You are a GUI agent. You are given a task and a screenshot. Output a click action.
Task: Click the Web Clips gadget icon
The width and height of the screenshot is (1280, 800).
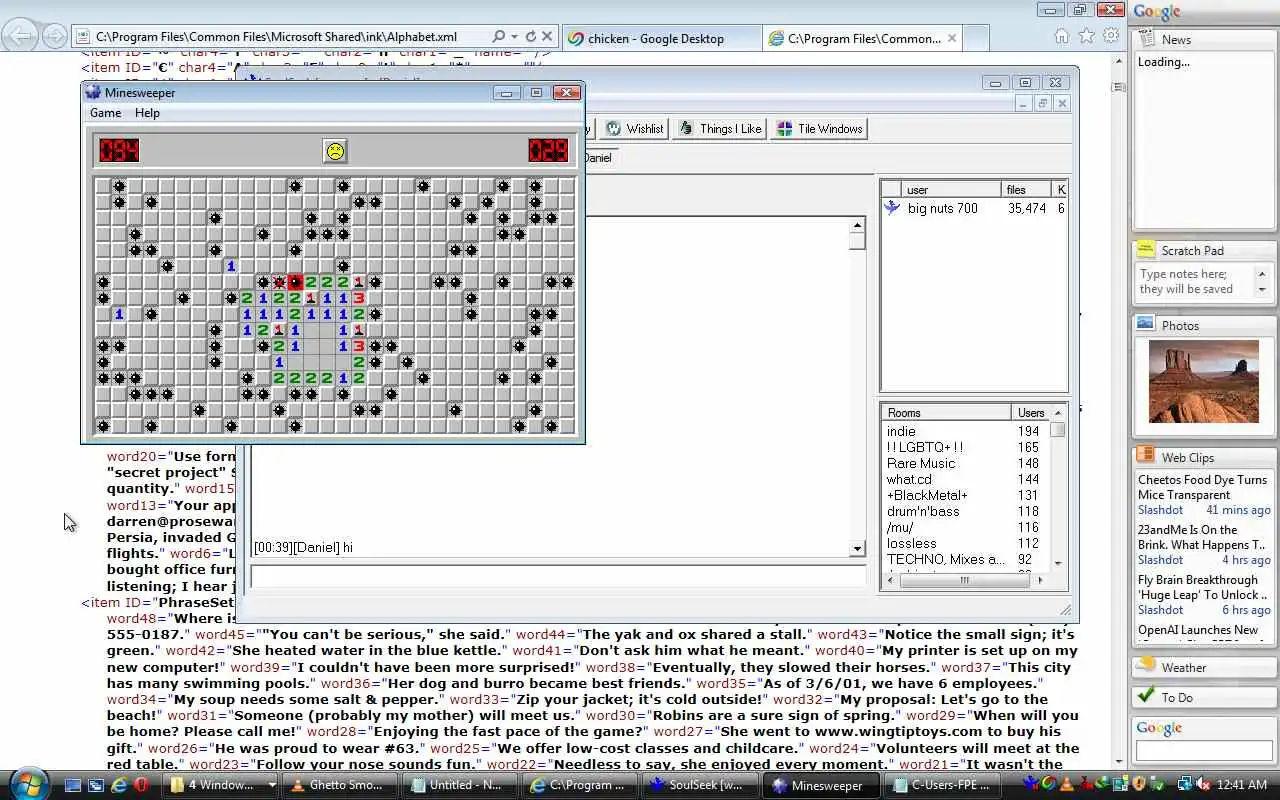click(1145, 456)
